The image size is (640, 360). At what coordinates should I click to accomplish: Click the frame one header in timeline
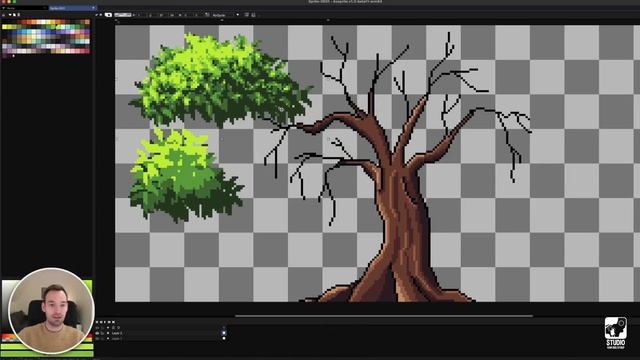[x=224, y=327]
